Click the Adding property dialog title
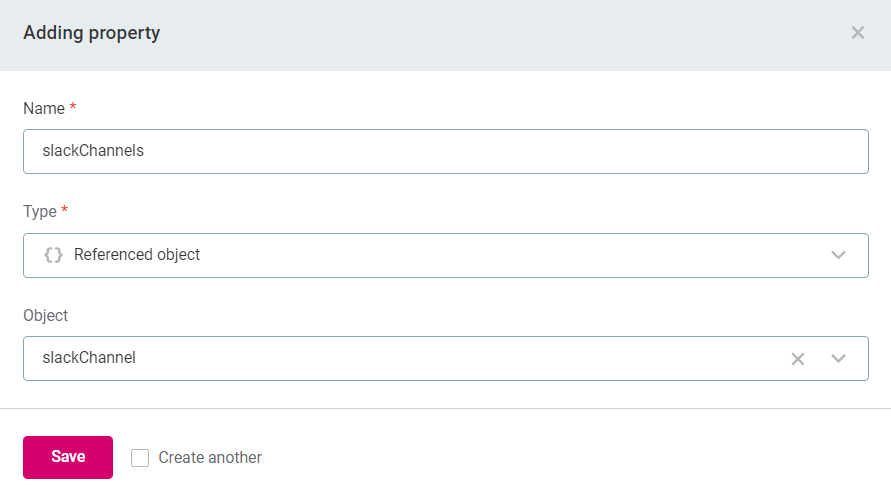This screenshot has height=501, width=891. (92, 33)
